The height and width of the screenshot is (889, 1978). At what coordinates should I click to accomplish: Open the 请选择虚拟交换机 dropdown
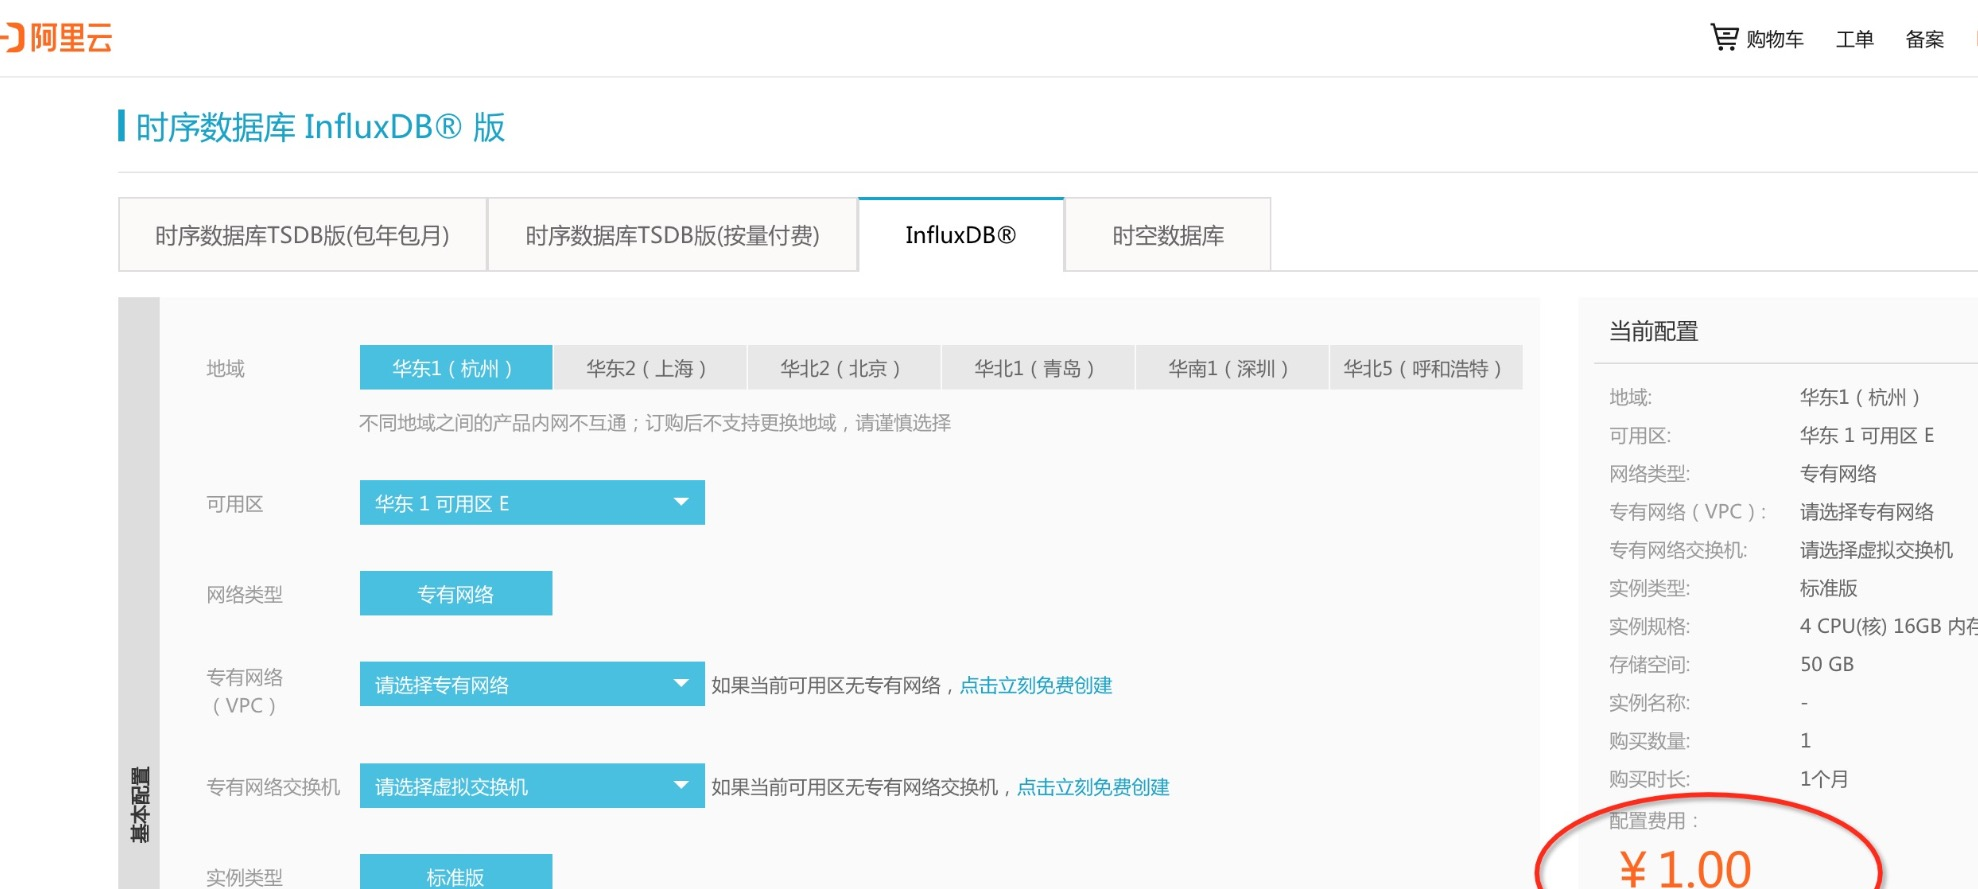[532, 786]
